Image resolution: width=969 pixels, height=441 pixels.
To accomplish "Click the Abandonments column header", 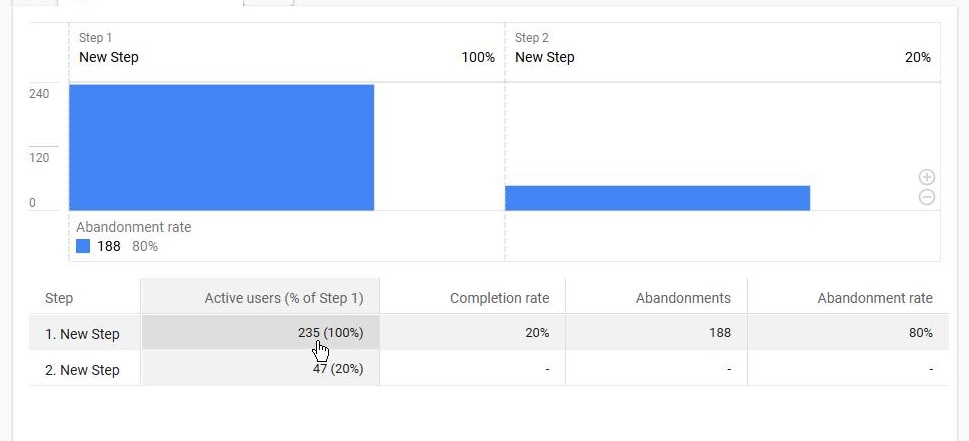I will pyautogui.click(x=656, y=298).
